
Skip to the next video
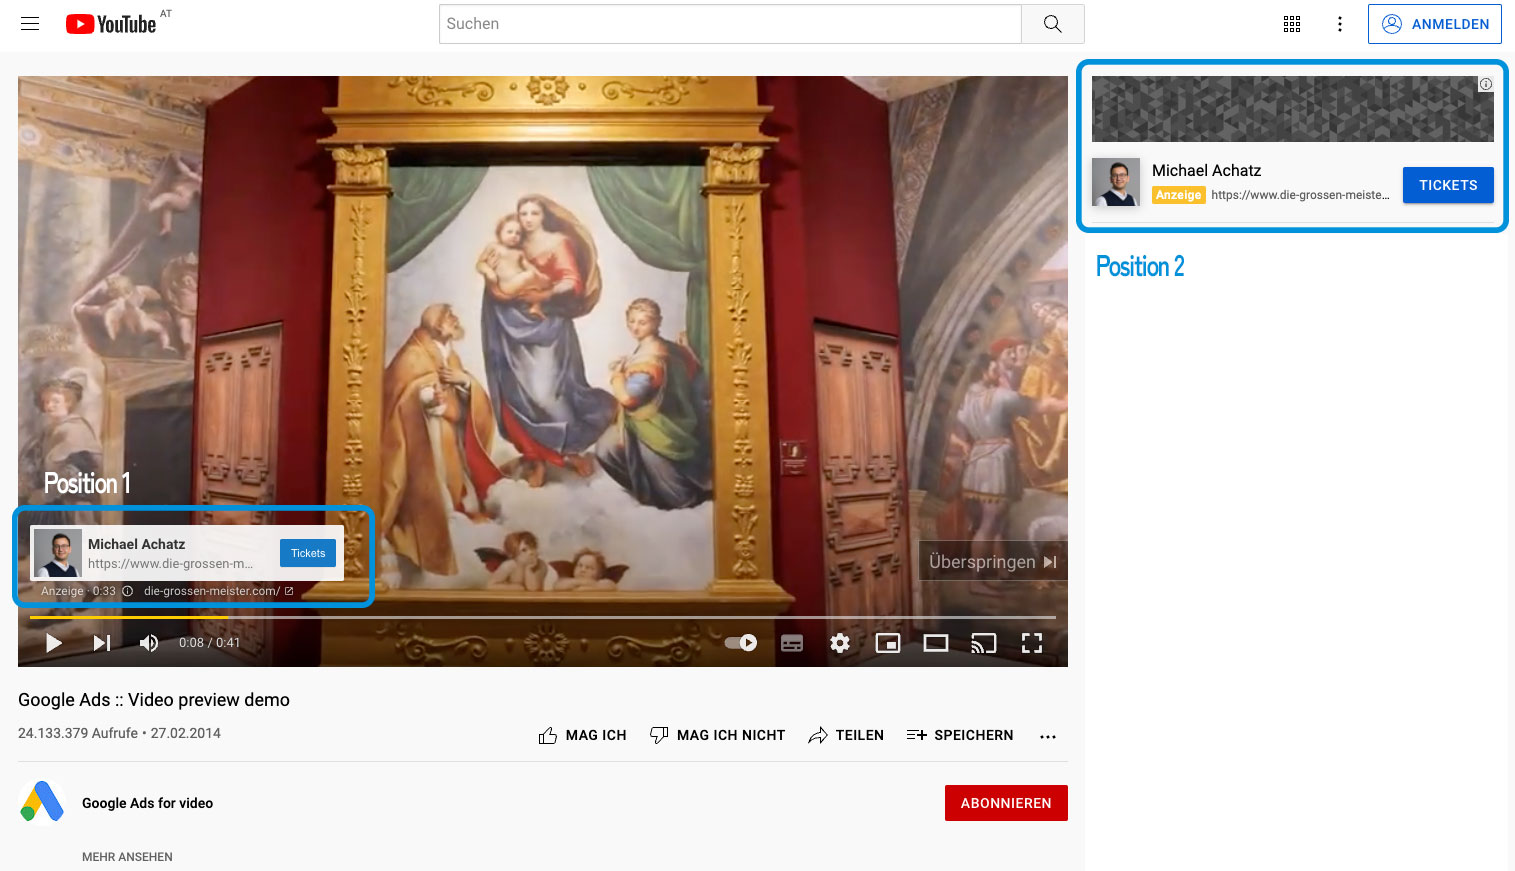click(102, 643)
